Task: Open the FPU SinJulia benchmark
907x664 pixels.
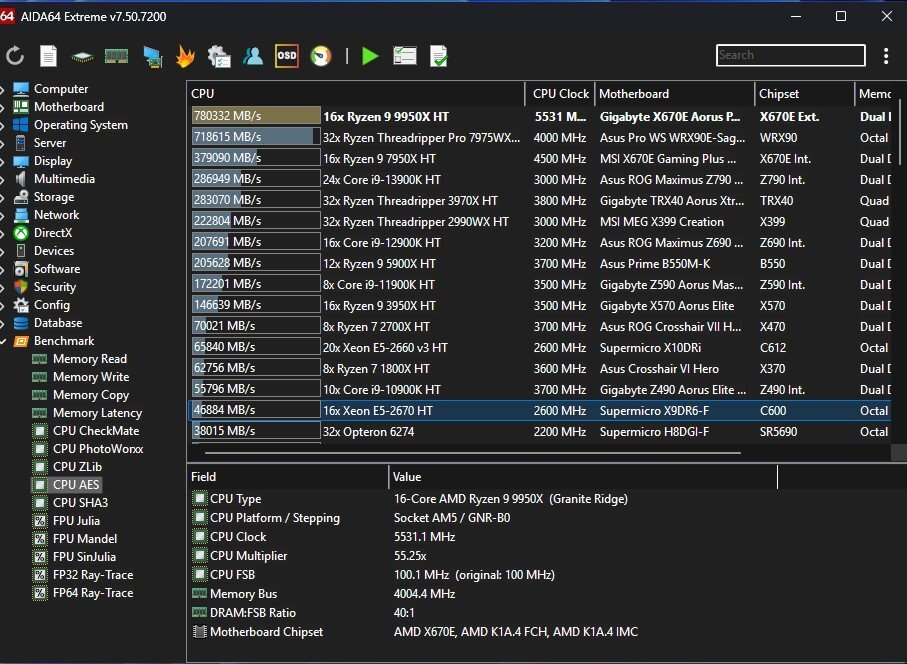Action: (x=84, y=557)
